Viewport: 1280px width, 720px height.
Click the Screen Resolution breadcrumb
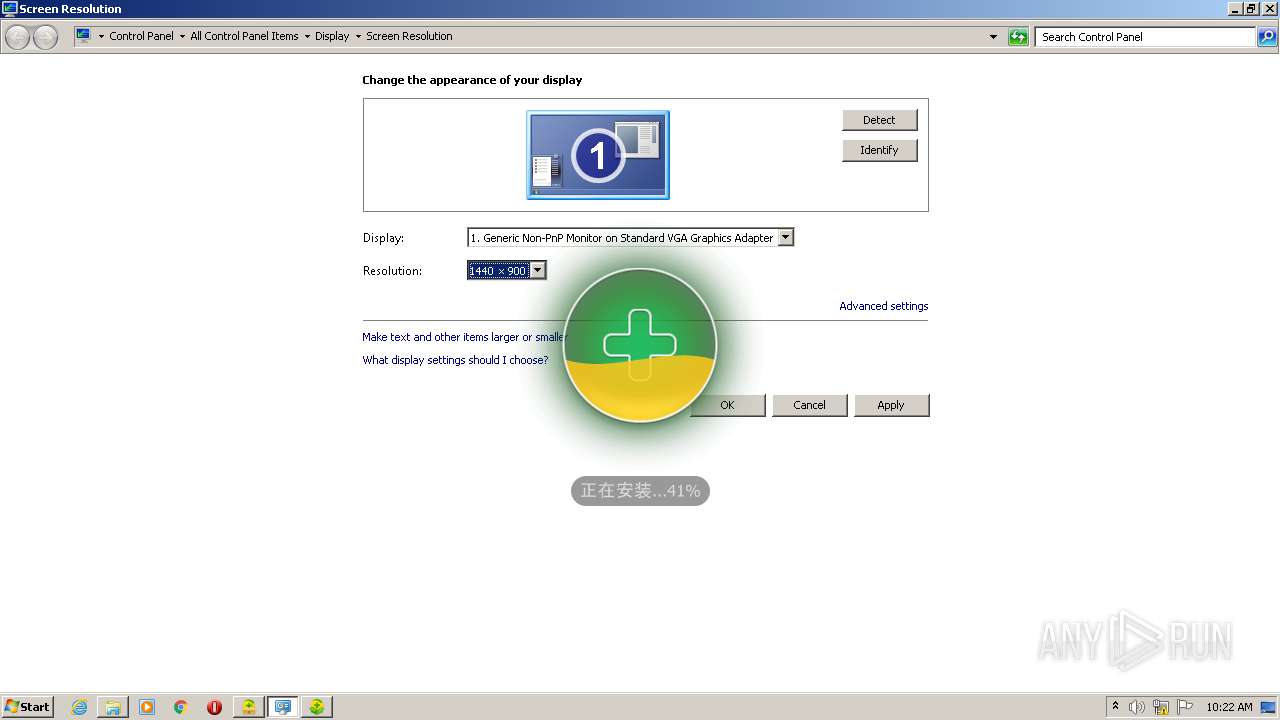click(409, 36)
